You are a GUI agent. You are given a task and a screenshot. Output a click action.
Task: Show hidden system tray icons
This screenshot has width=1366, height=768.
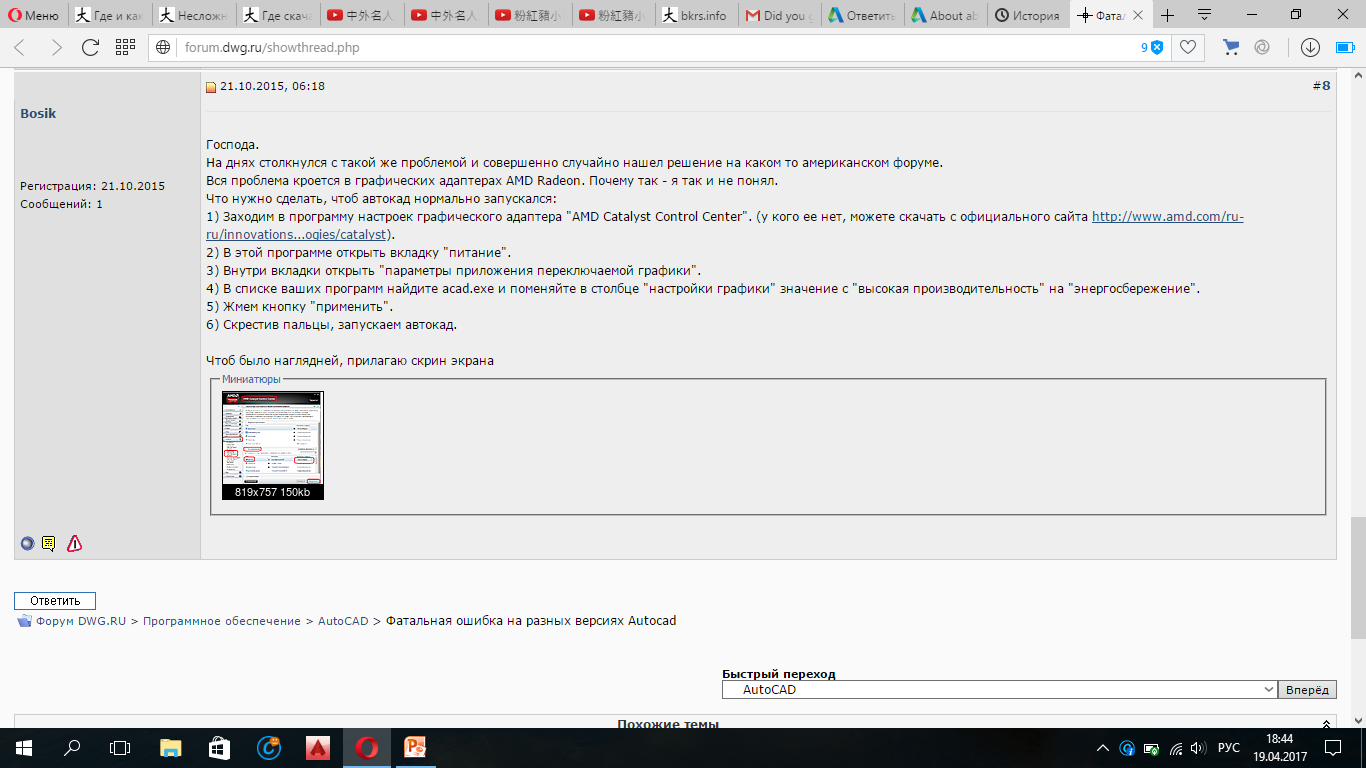[x=1103, y=748]
